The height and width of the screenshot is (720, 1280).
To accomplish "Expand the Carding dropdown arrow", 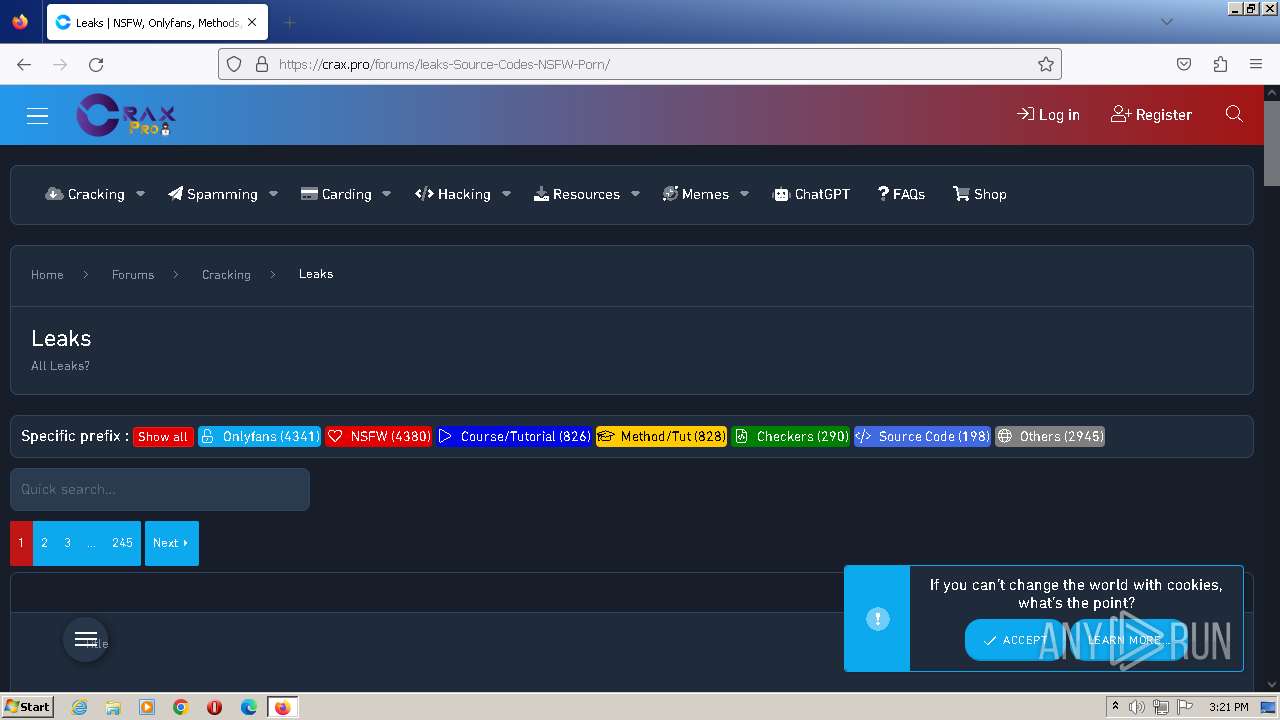I will click(x=386, y=194).
